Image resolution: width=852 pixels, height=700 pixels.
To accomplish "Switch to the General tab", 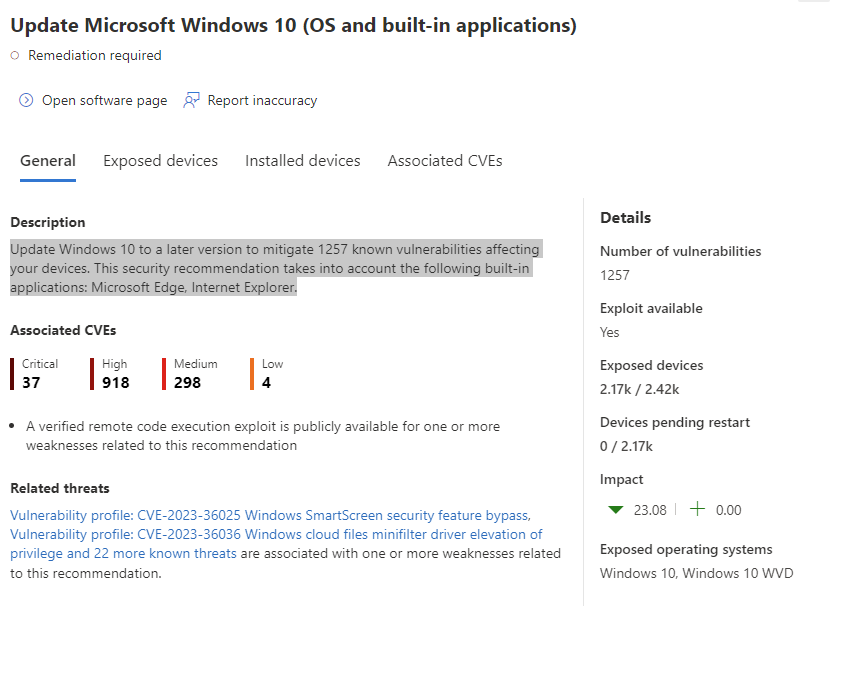I will point(48,161).
